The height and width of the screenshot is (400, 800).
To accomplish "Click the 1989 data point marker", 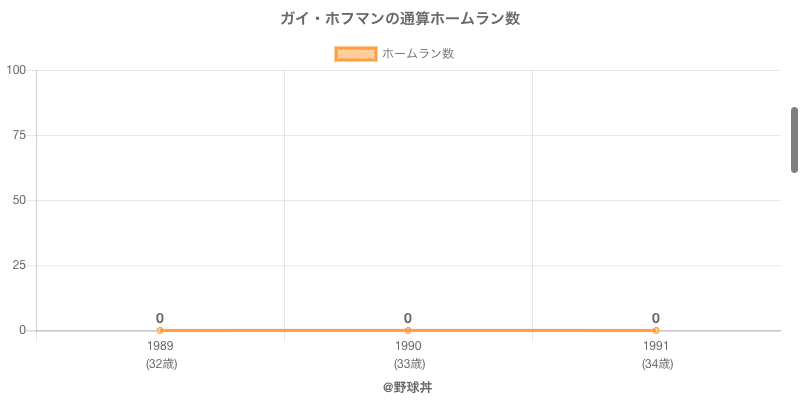I will [160, 330].
